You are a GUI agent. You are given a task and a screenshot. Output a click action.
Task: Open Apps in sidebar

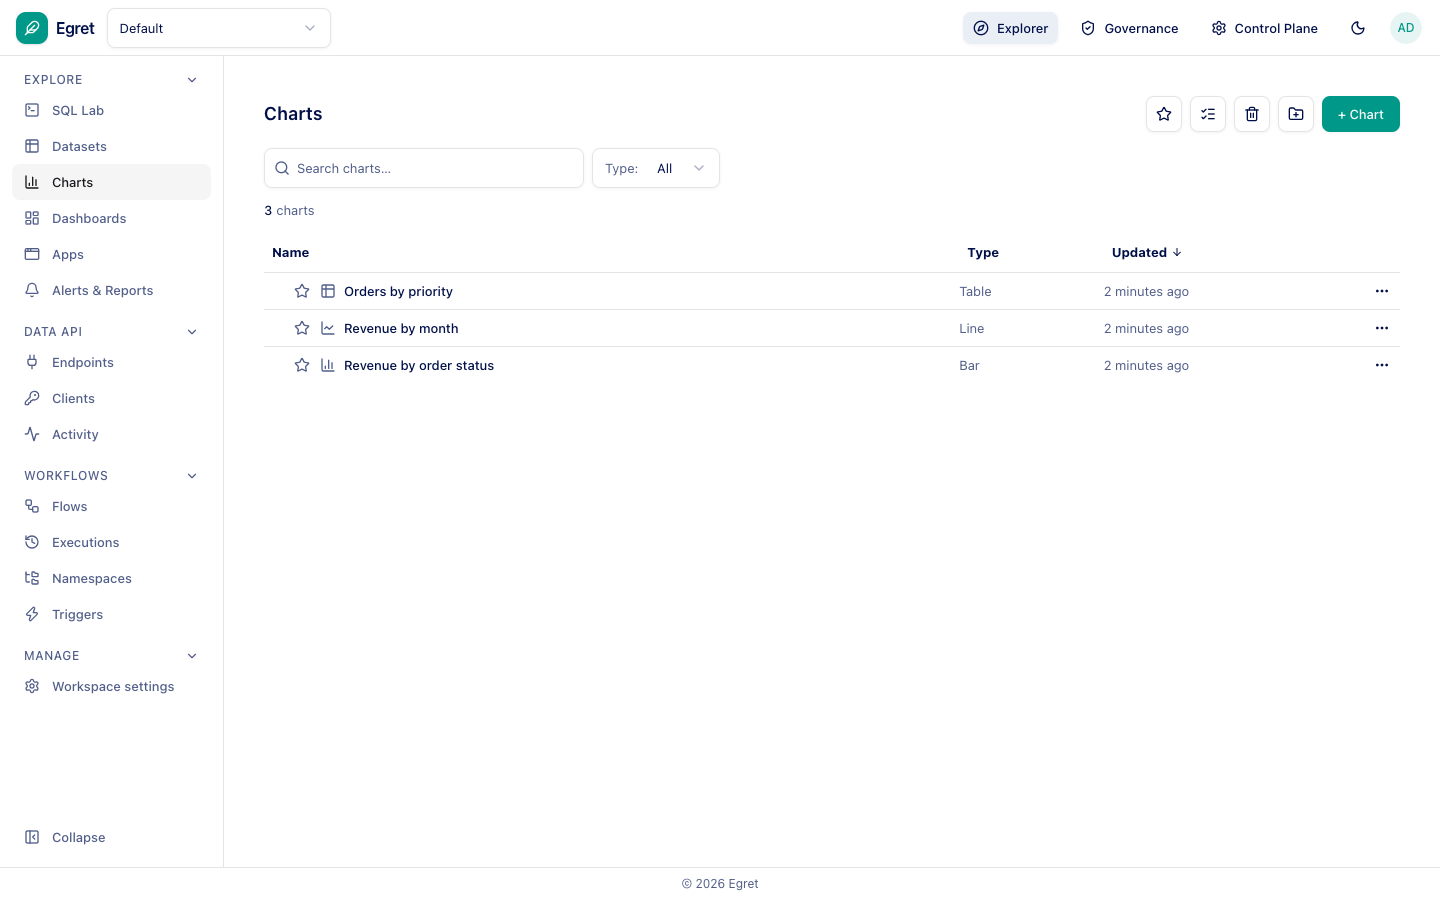click(x=111, y=254)
